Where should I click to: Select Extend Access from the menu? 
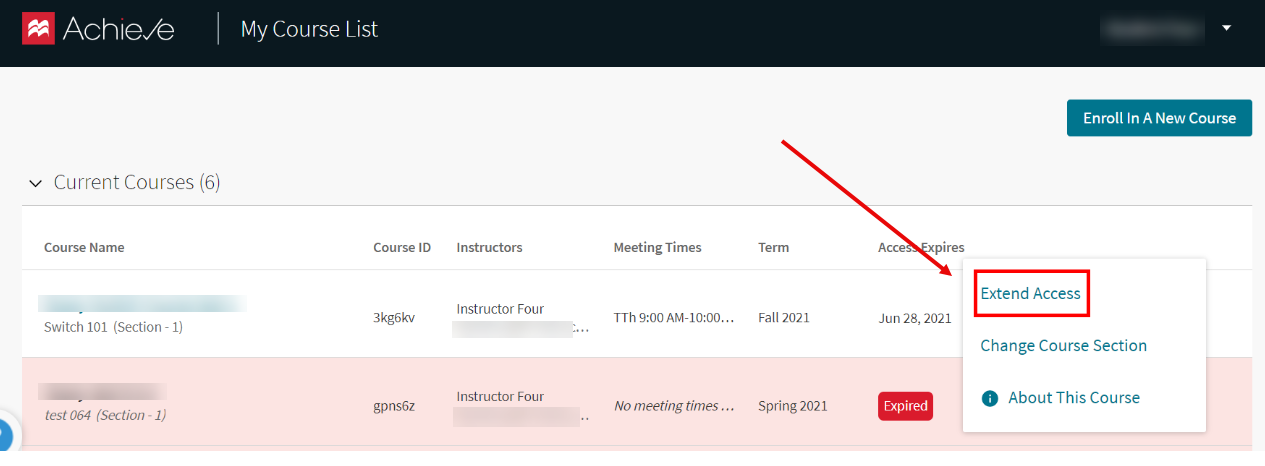(x=1030, y=294)
